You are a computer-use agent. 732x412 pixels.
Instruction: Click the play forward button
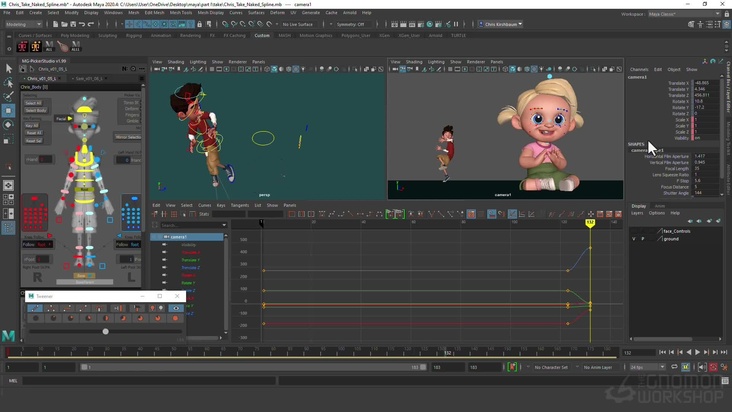[697, 352]
